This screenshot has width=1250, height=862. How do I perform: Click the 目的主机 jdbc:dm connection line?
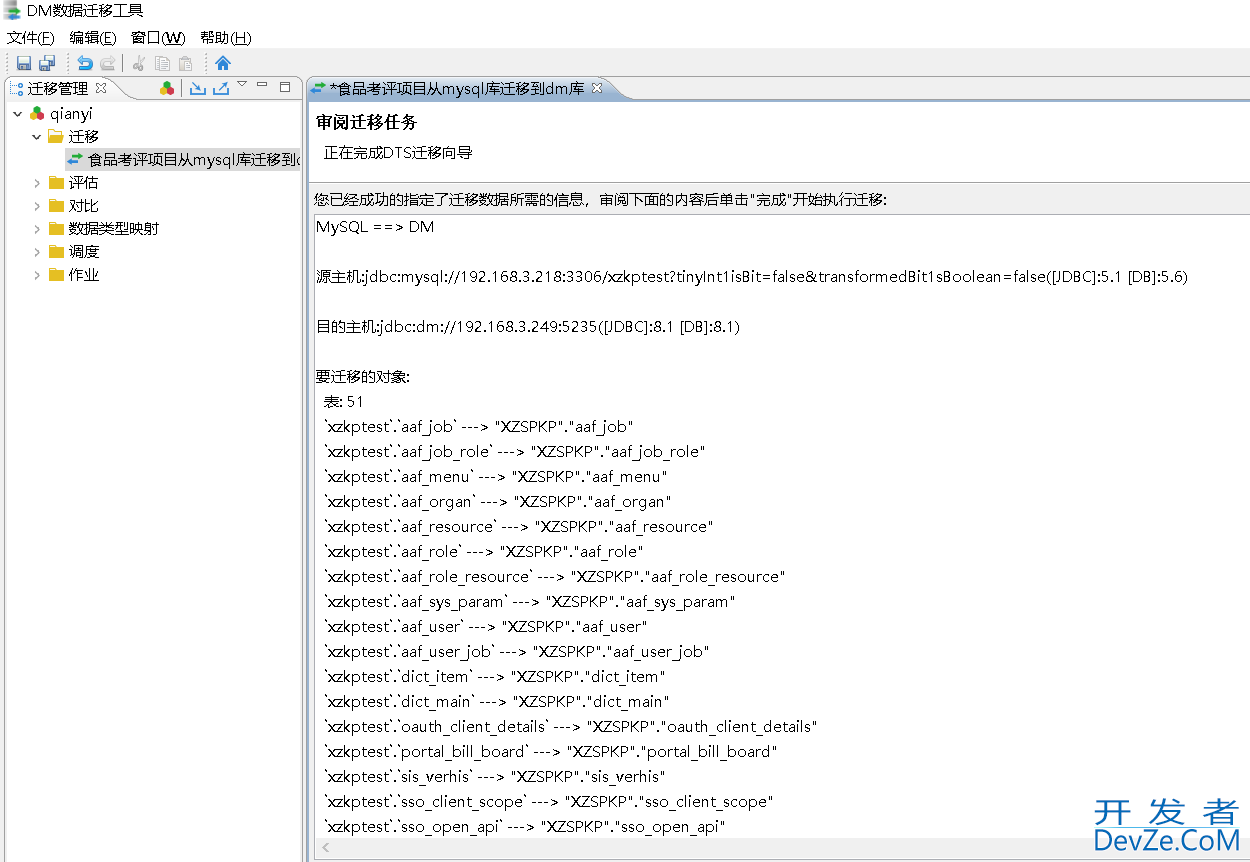tap(528, 327)
